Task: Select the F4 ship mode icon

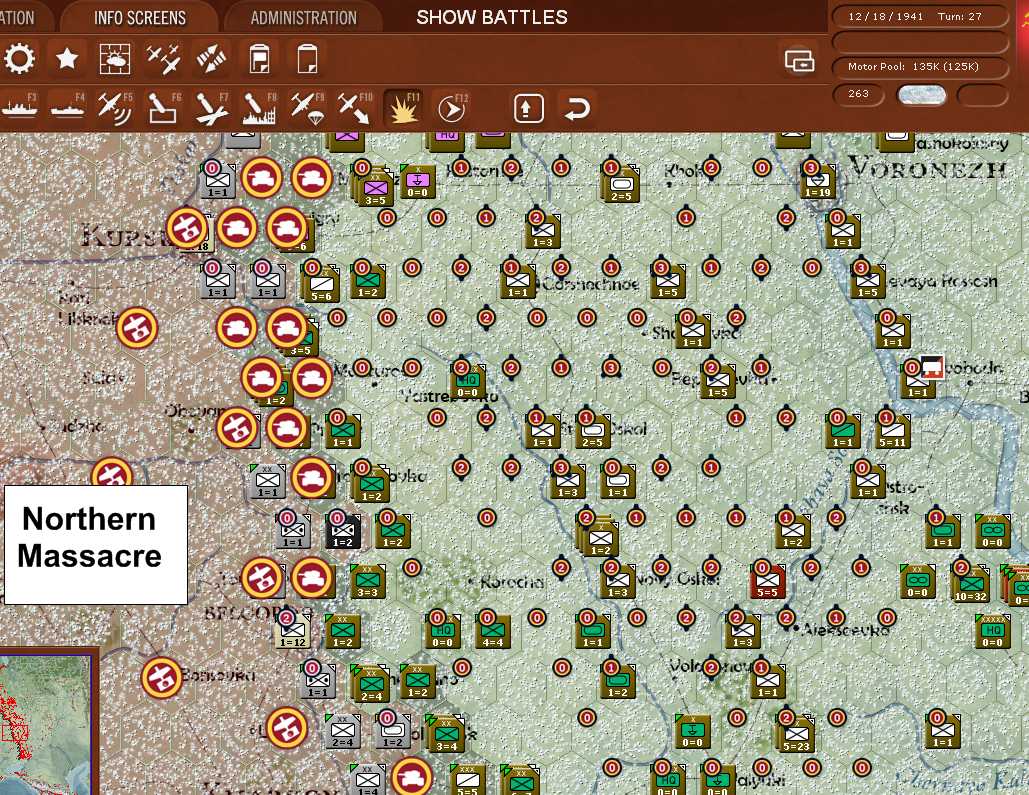Action: coord(68,108)
